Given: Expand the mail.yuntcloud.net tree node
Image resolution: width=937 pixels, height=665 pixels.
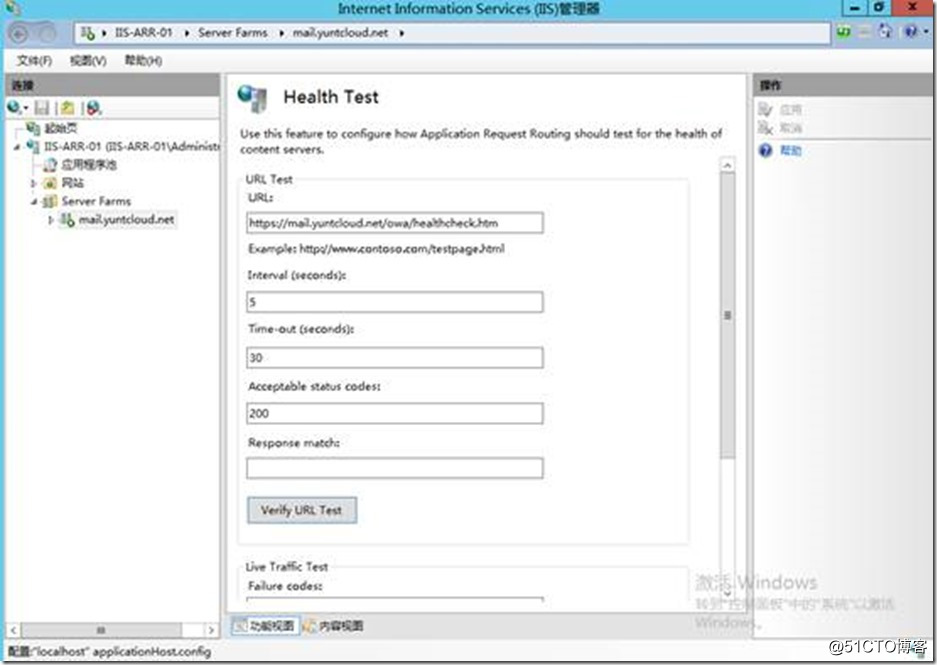Looking at the screenshot, I should [51, 220].
